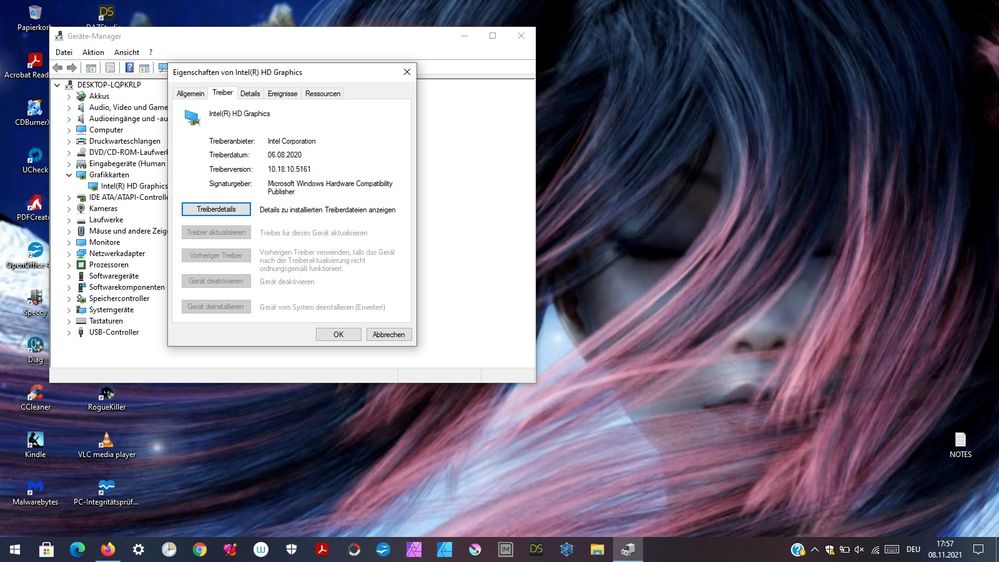Open the notification center icon

click(979, 549)
